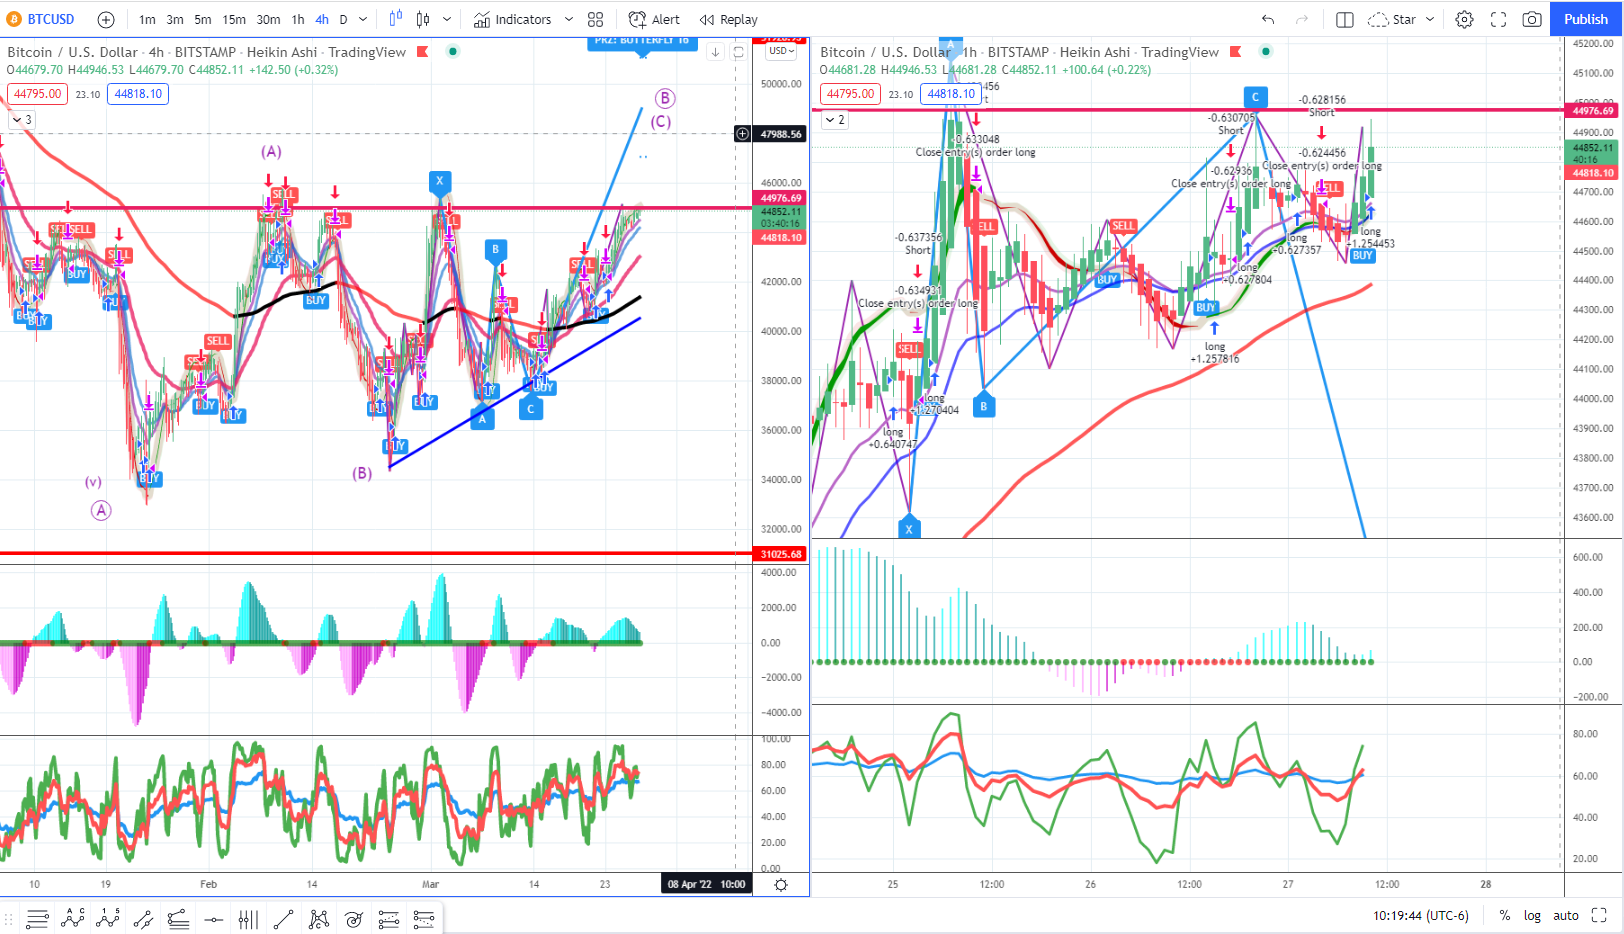
Task: Expand the time interval dropdown arrow
Action: coord(363,19)
